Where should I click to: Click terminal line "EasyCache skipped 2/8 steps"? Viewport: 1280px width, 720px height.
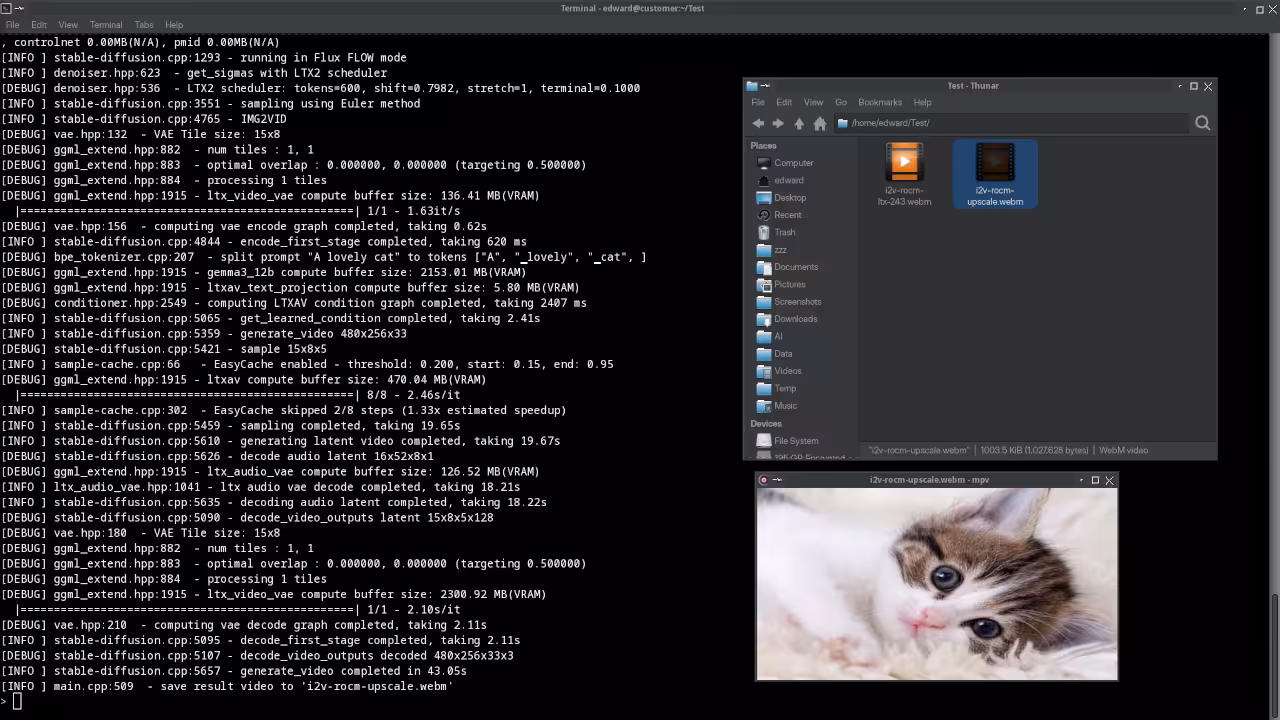(284, 410)
